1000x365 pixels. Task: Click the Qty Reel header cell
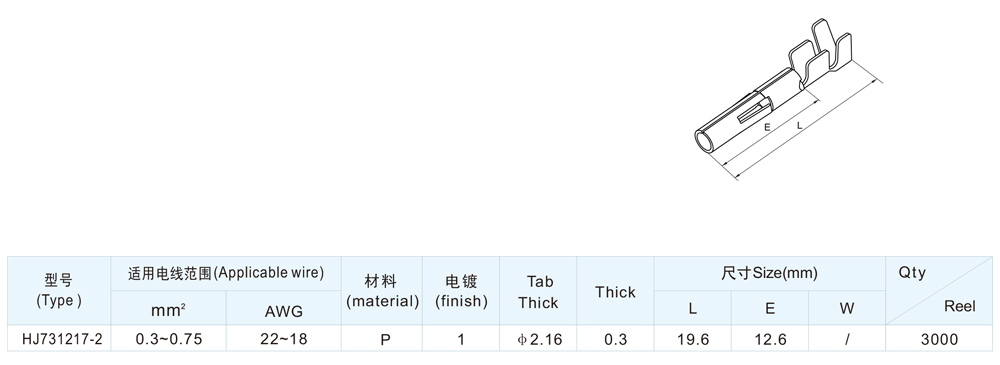tap(939, 290)
